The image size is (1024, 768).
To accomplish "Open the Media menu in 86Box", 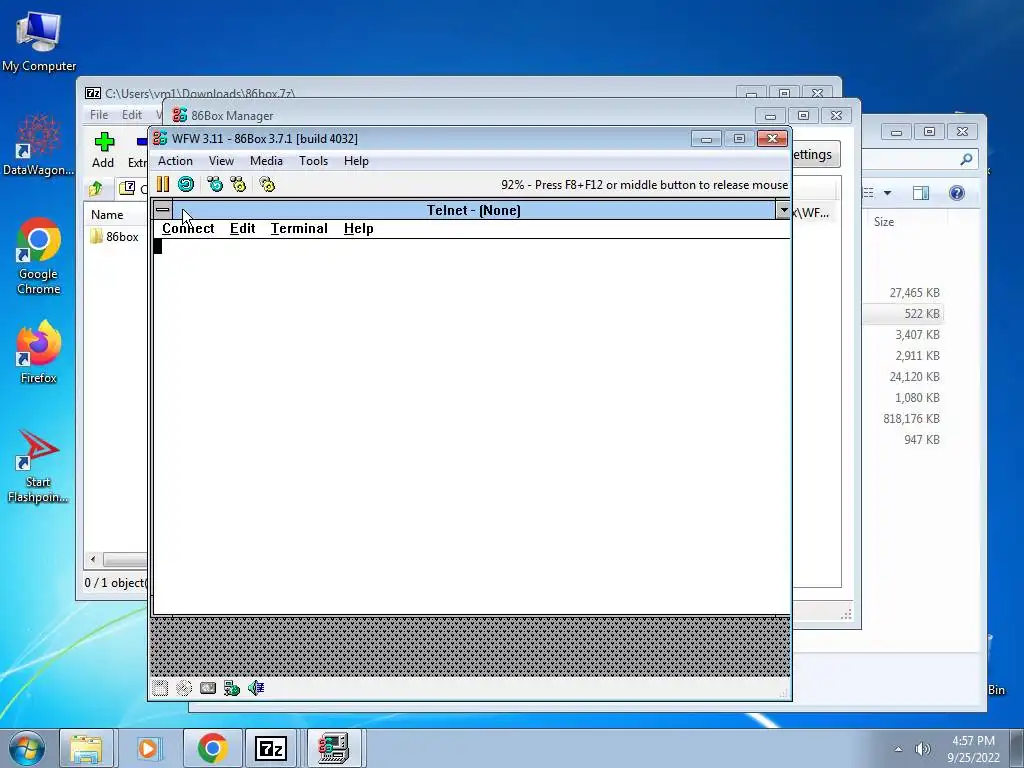I will point(266,161).
